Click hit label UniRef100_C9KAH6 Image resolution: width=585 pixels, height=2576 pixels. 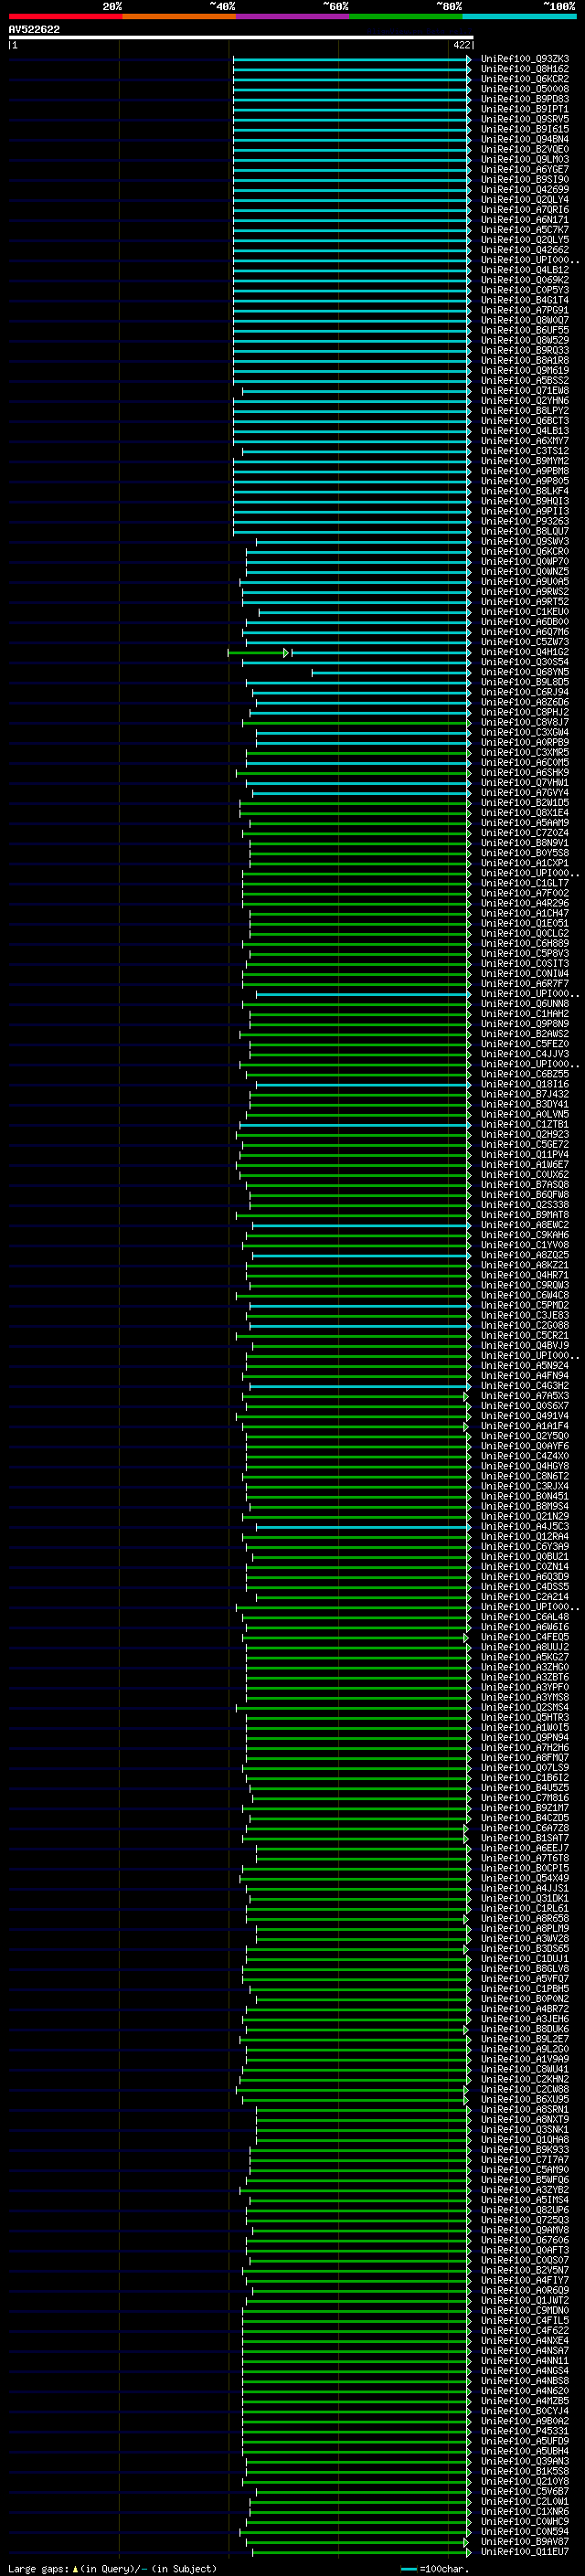coord(525,1235)
